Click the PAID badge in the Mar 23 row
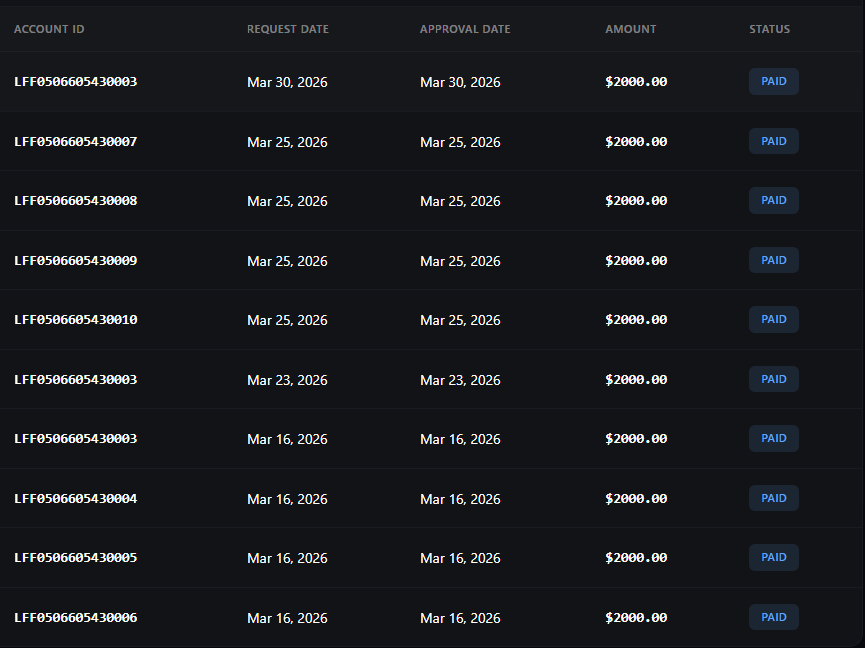This screenshot has height=648, width=865. point(773,379)
